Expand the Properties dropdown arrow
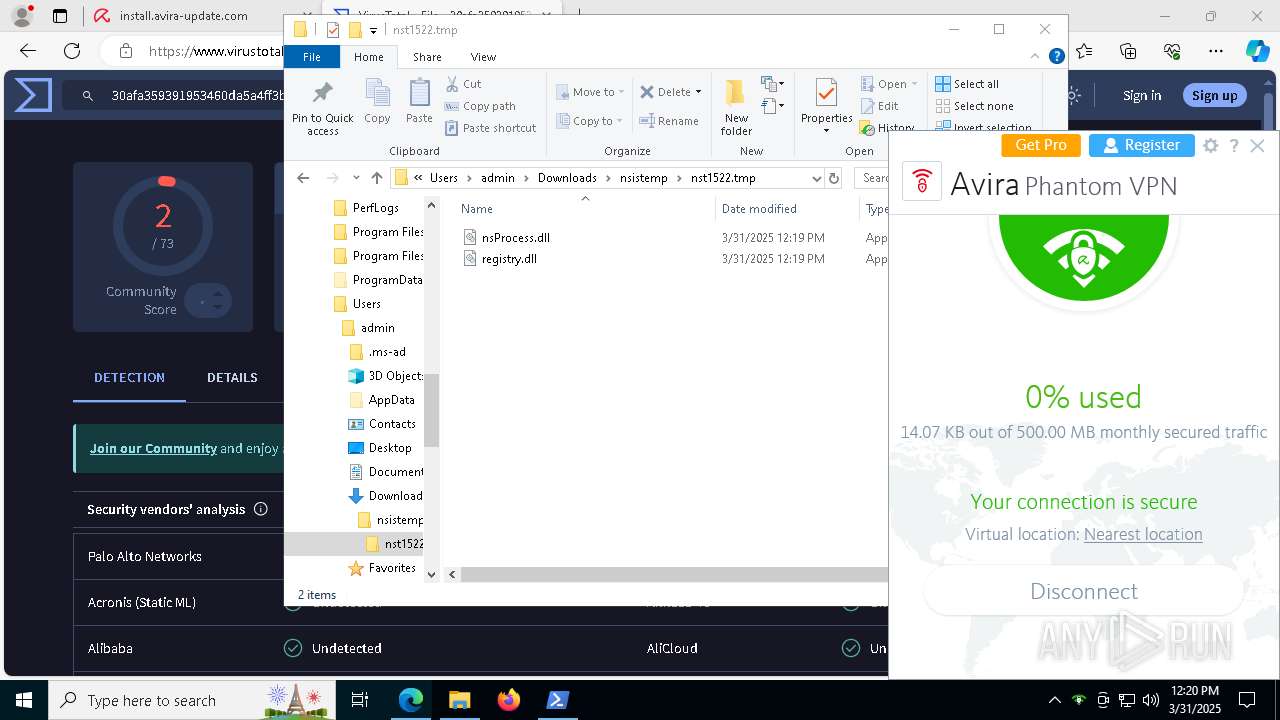 [826, 131]
